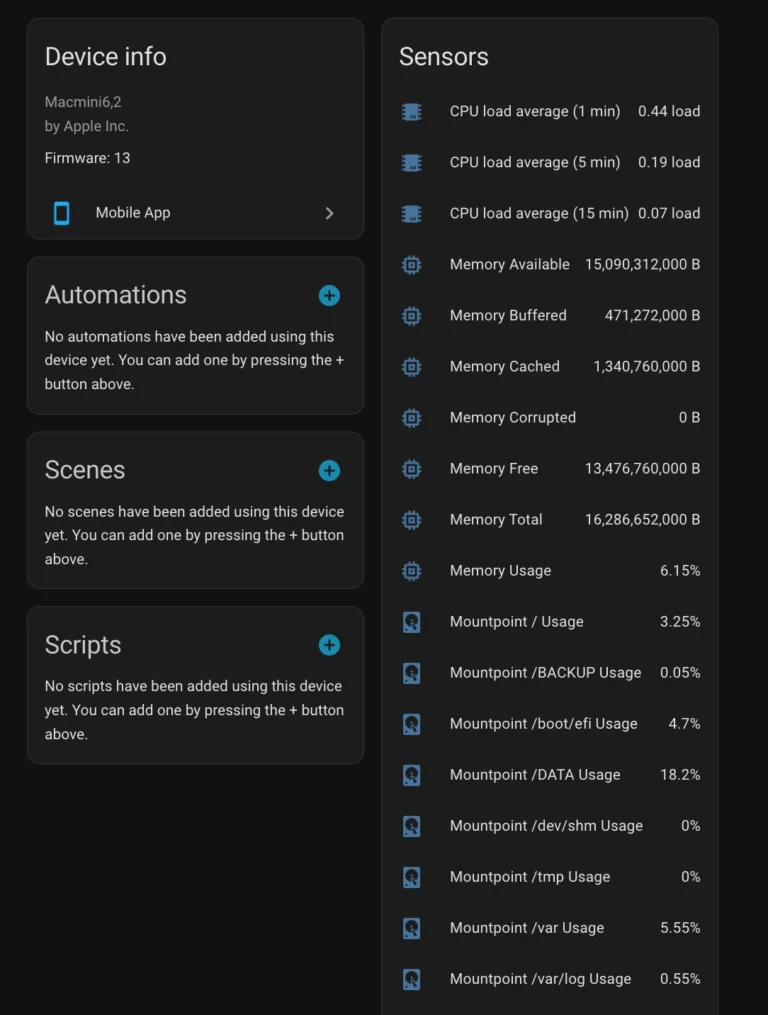Screen dimensions: 768x1015
Task: Click CPU load average (1 min) chip icon
Action: tap(411, 111)
